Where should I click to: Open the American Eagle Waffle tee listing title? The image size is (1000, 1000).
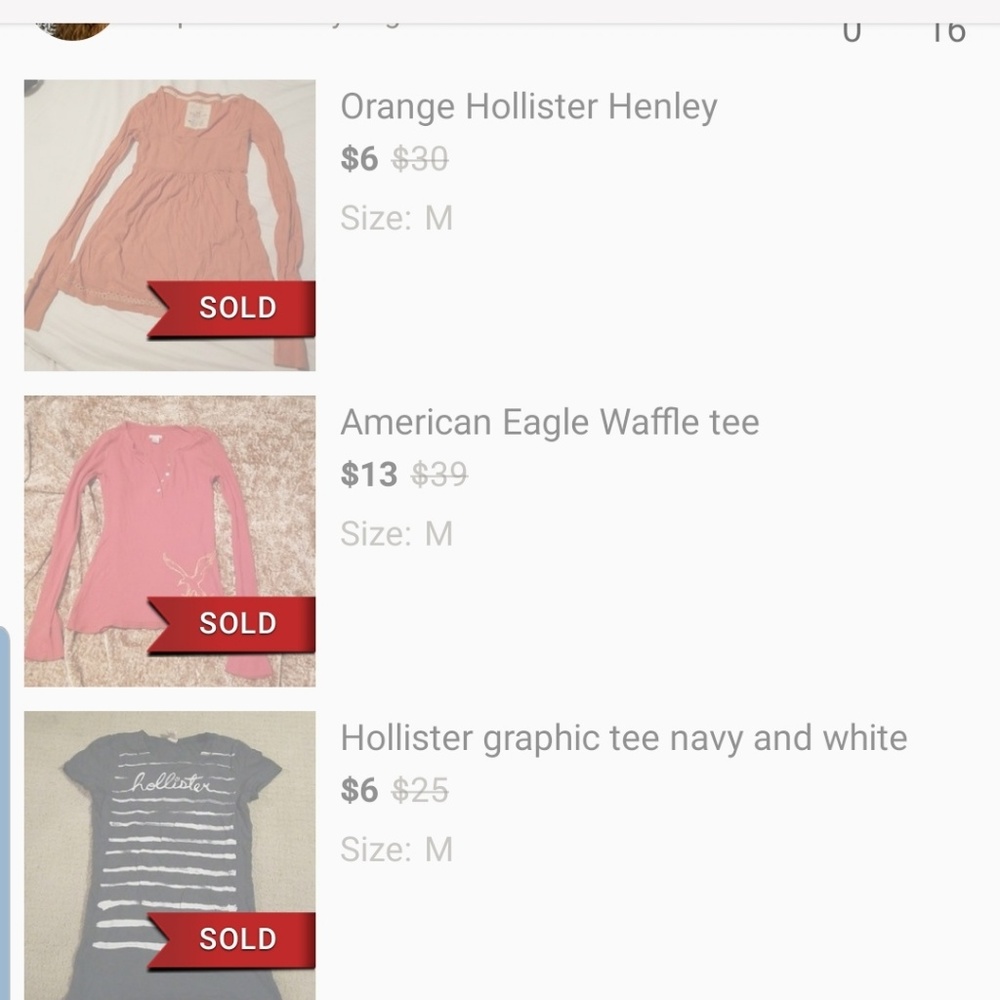click(x=549, y=422)
